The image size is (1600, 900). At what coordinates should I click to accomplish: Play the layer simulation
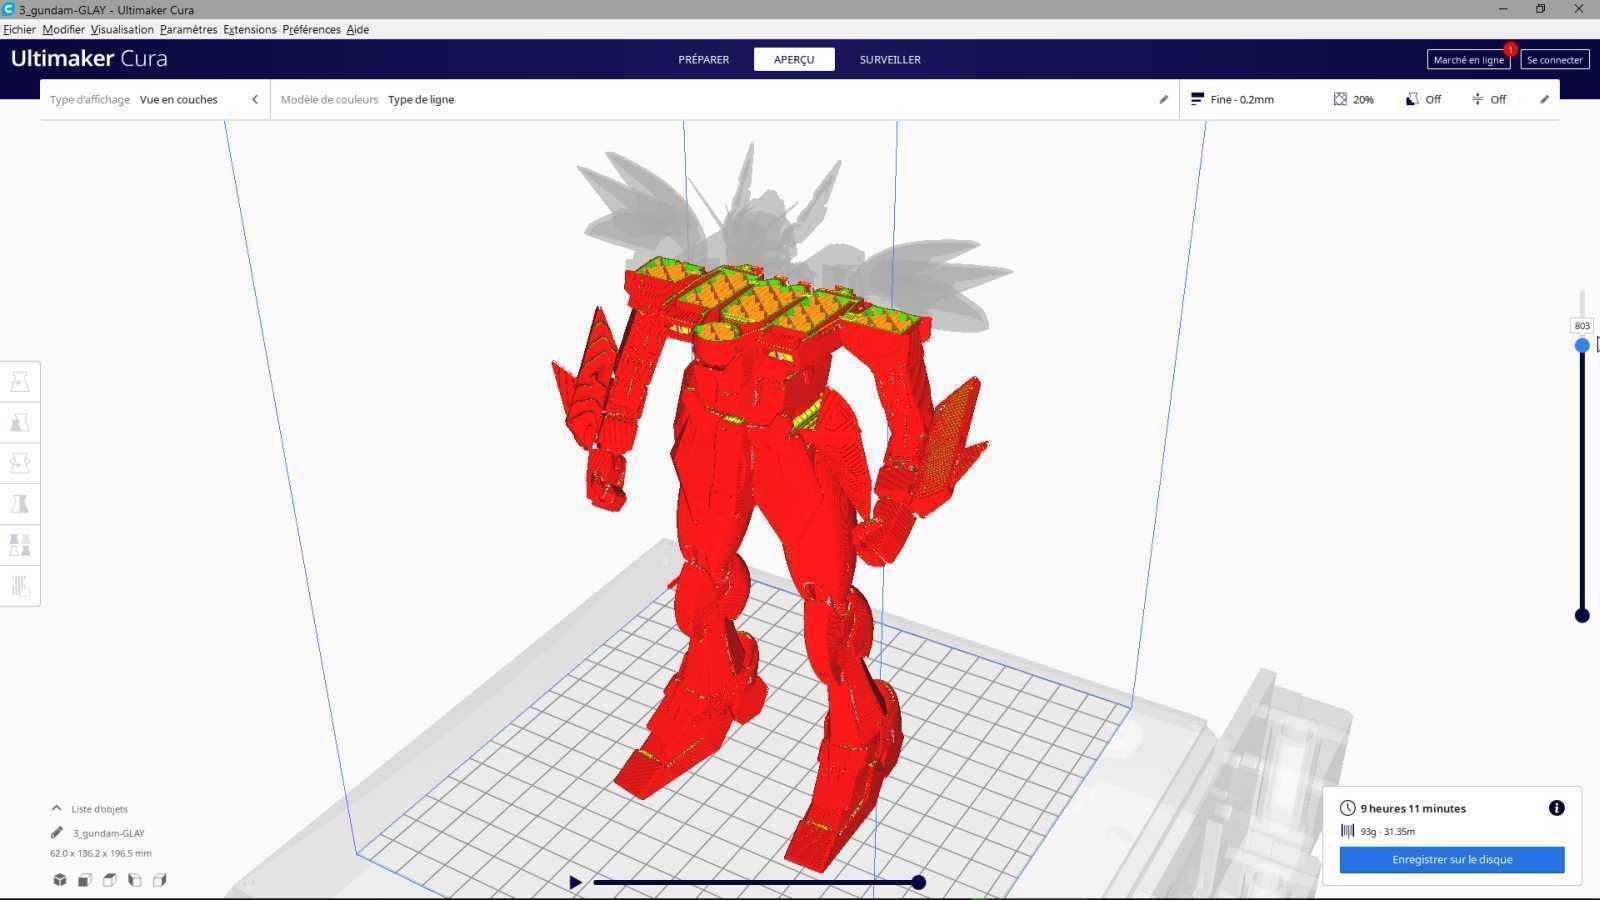point(575,882)
